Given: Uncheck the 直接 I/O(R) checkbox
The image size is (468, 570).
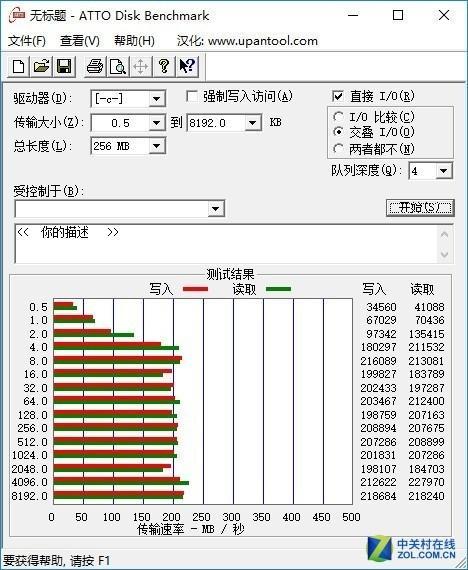Looking at the screenshot, I should point(338,96).
